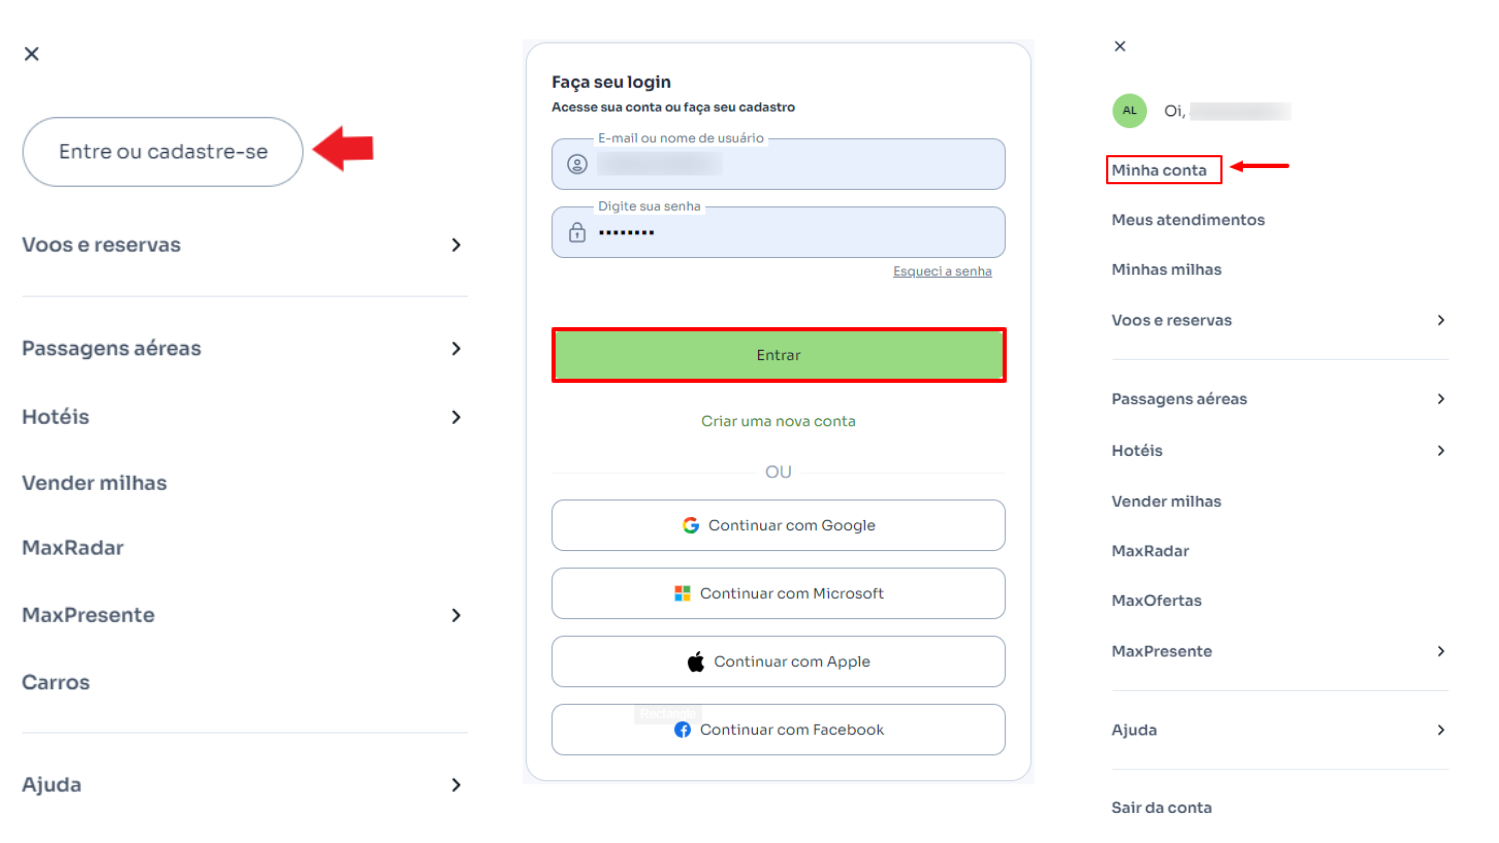Click the padlock icon in password field

coord(577,232)
